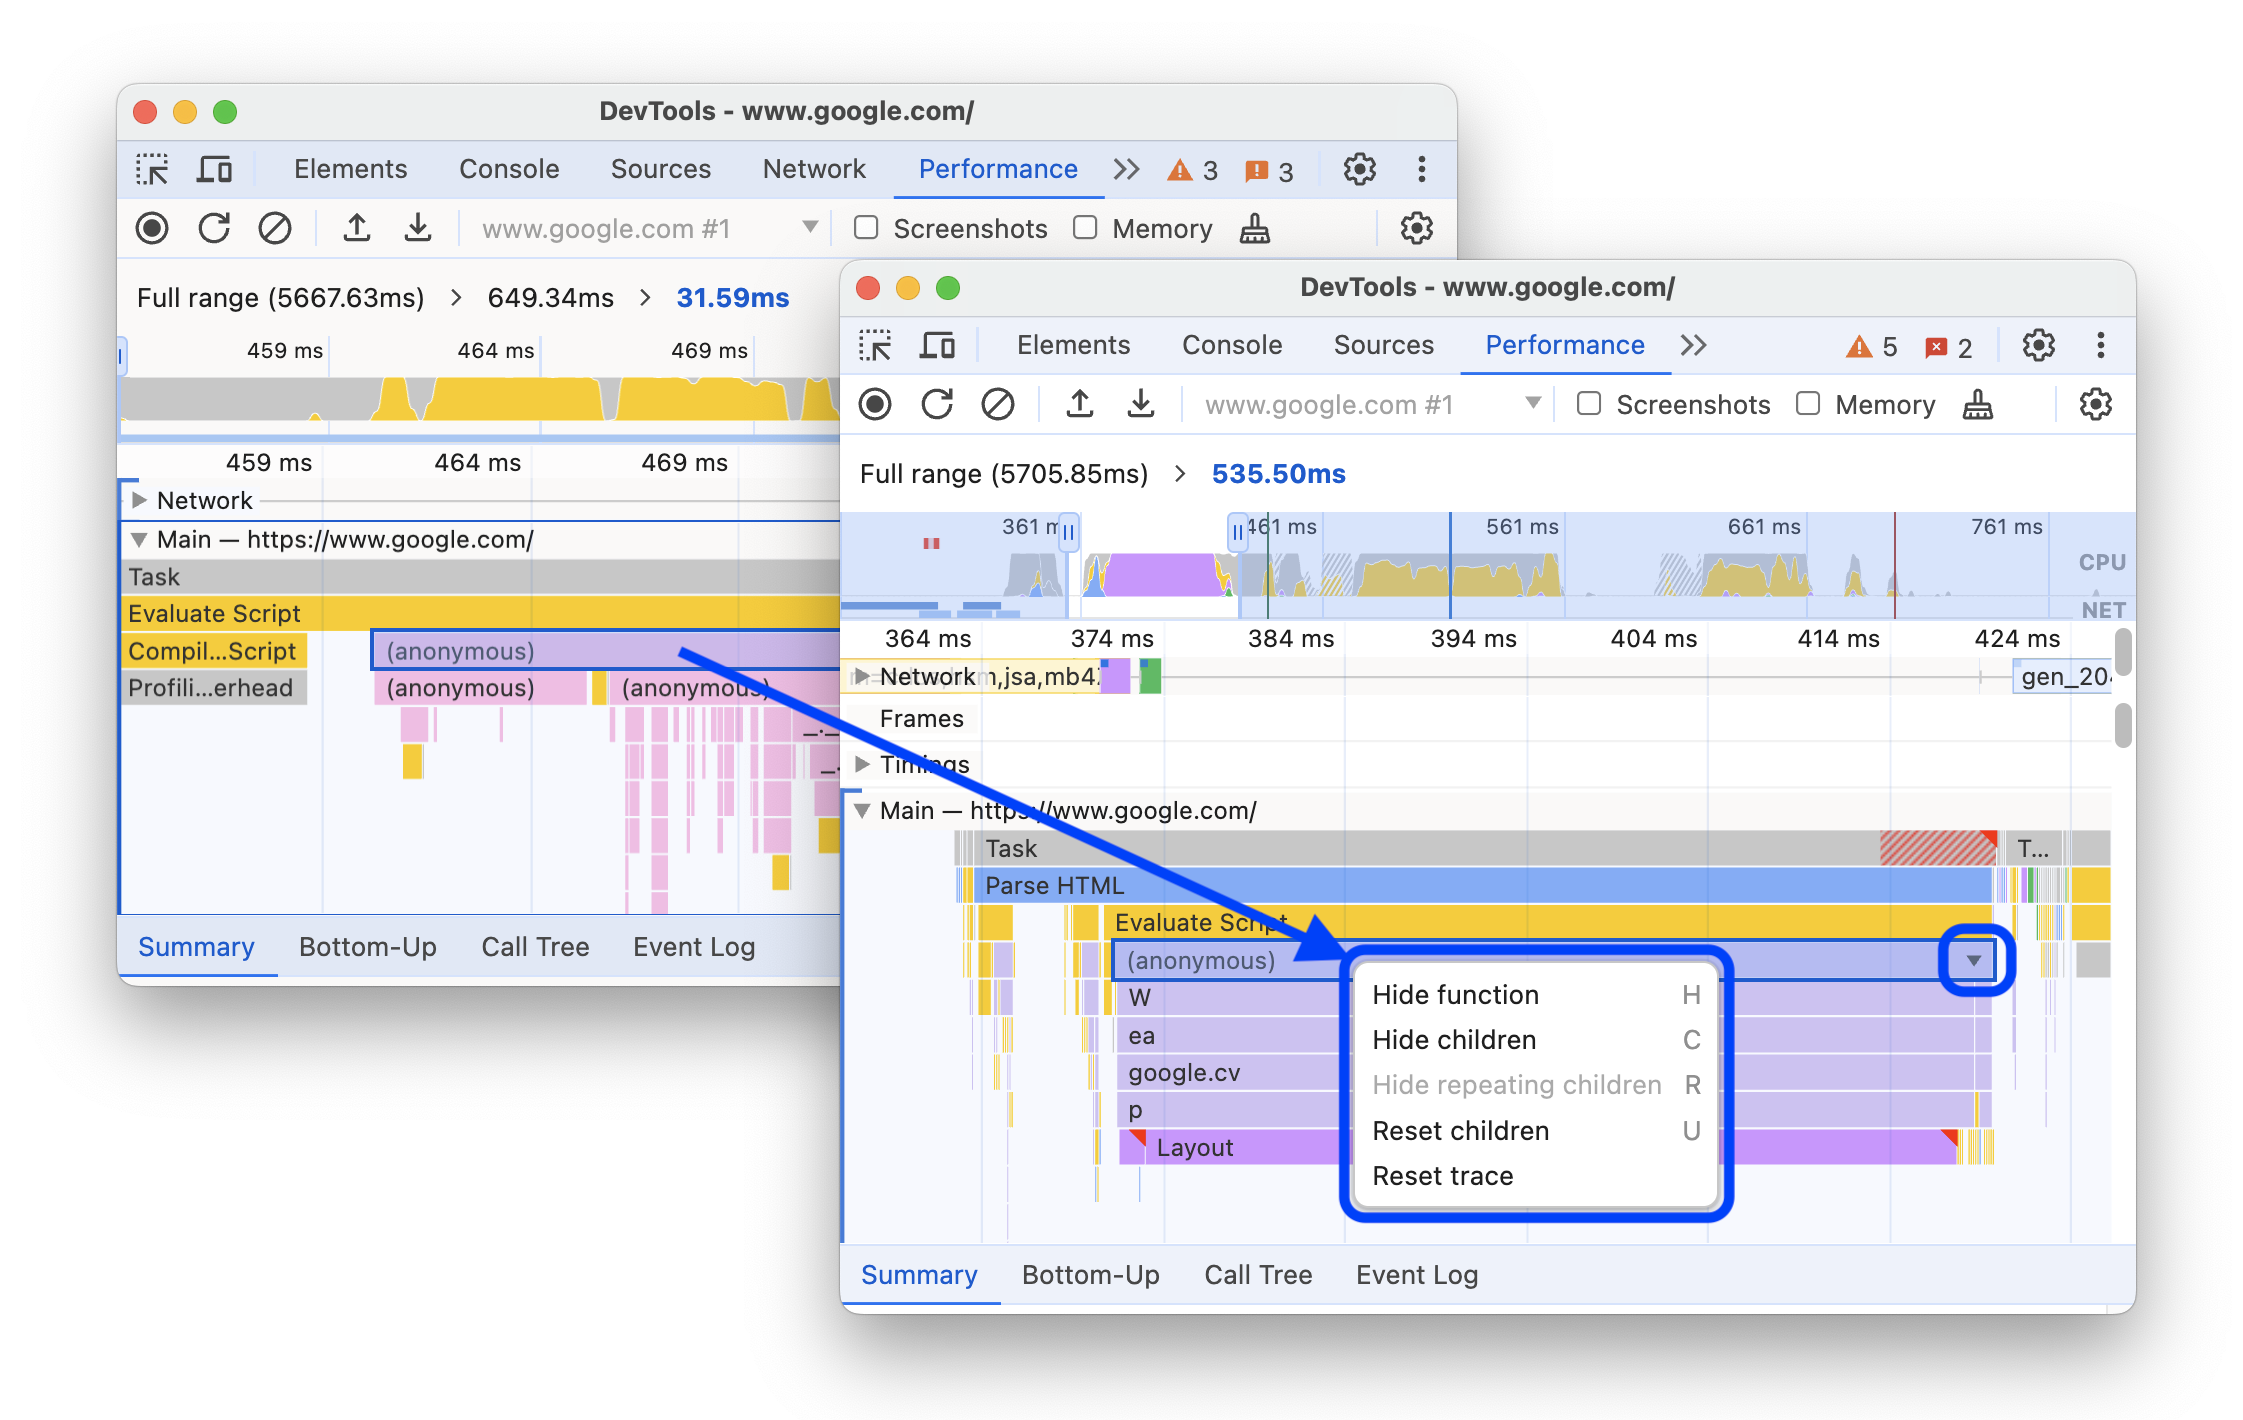Click the DevTools settings gear icon
The image size is (2243, 1420).
(2039, 345)
